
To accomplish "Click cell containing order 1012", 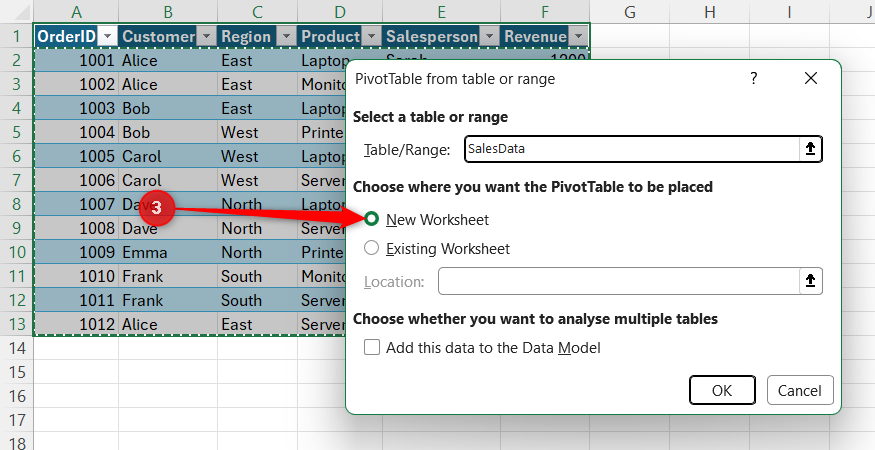I will 76,324.
